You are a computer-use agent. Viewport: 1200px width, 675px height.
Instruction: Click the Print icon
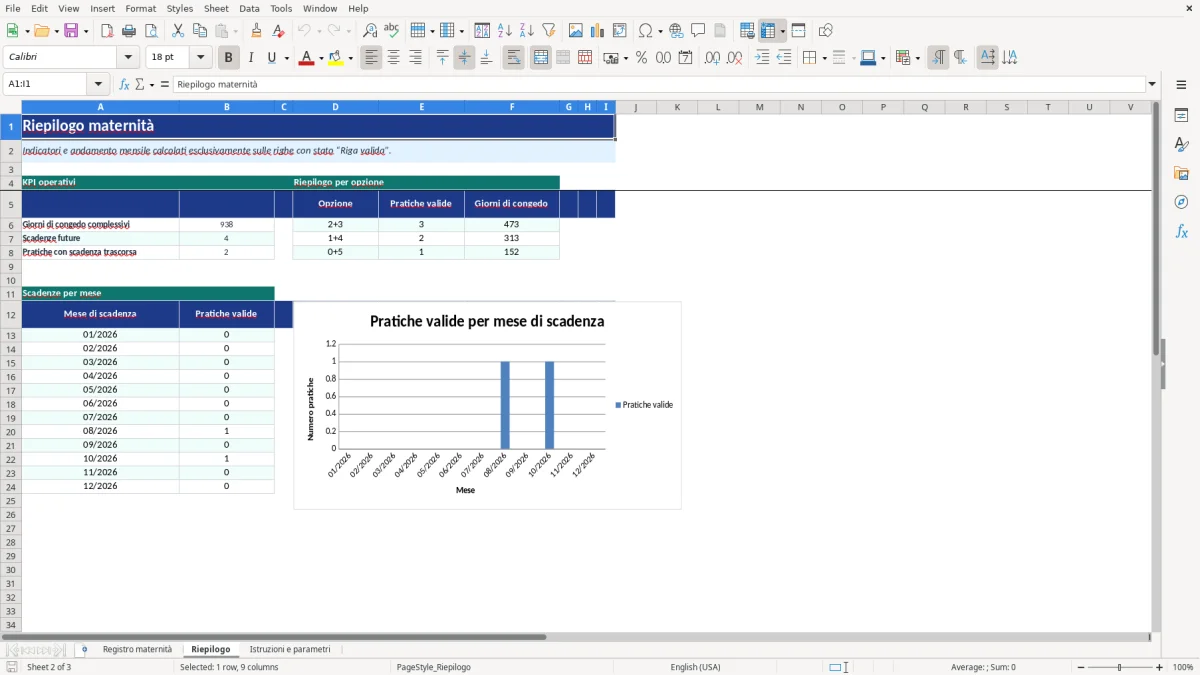coord(129,31)
